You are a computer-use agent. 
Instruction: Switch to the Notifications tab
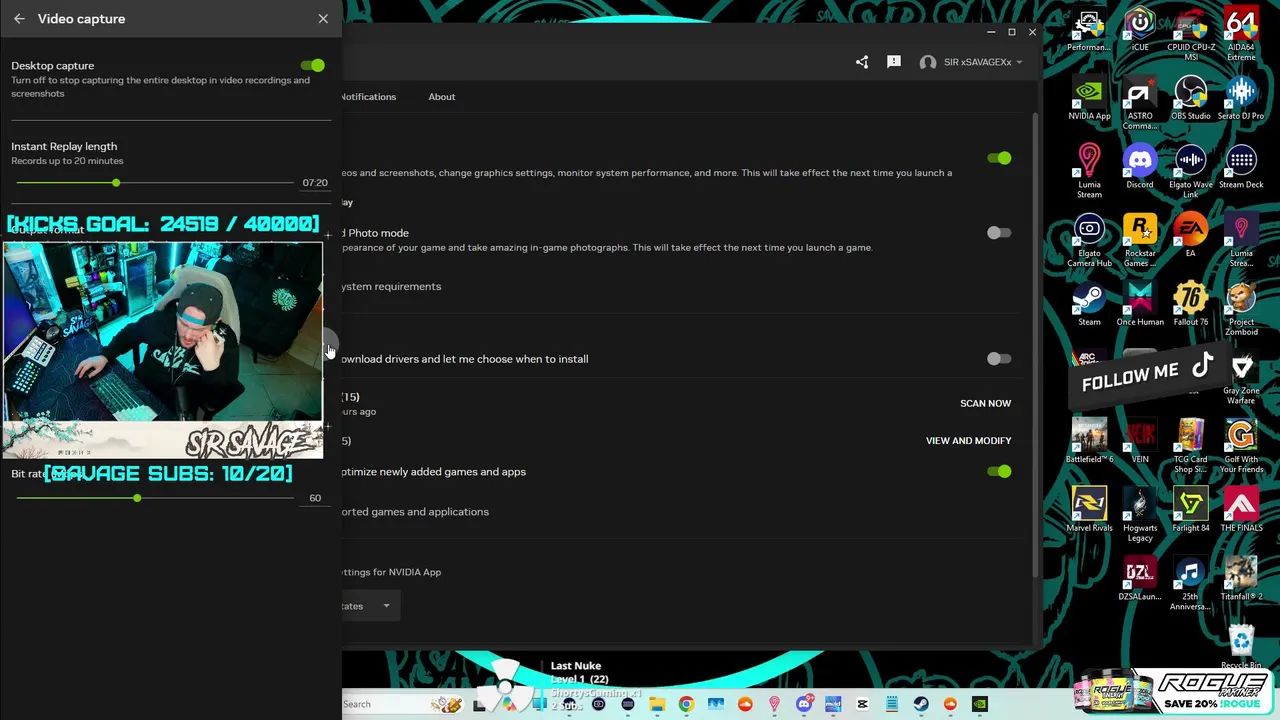coord(368,97)
